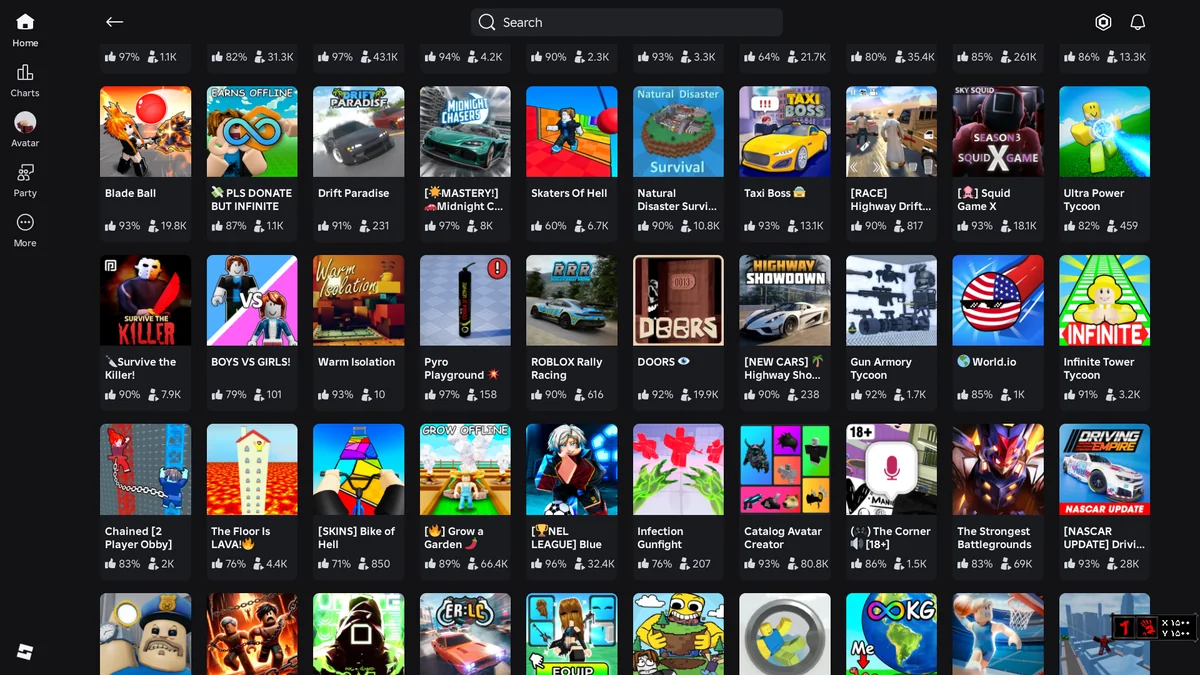Viewport: 1200px width, 675px height.
Task: Click the BOYS VS GIRLS title
Action: click(251, 362)
